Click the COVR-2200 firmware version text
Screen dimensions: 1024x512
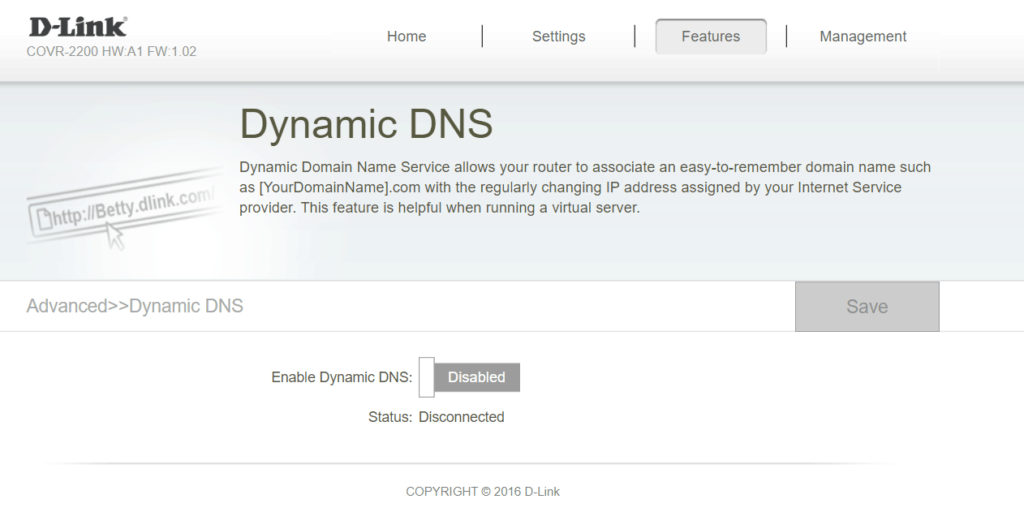(x=111, y=51)
